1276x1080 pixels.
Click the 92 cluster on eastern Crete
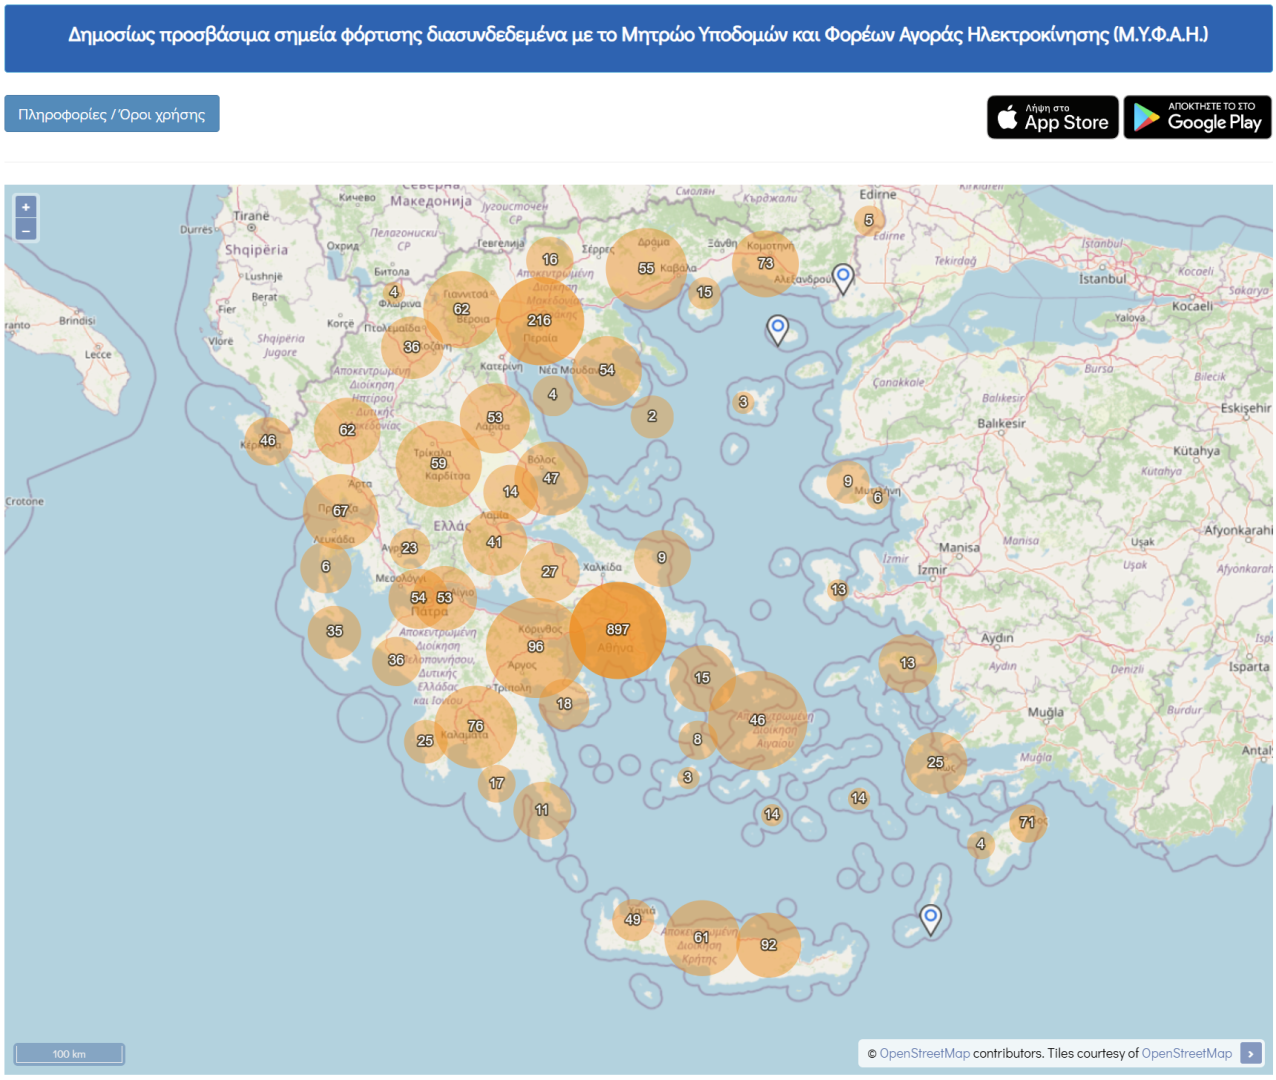768,944
